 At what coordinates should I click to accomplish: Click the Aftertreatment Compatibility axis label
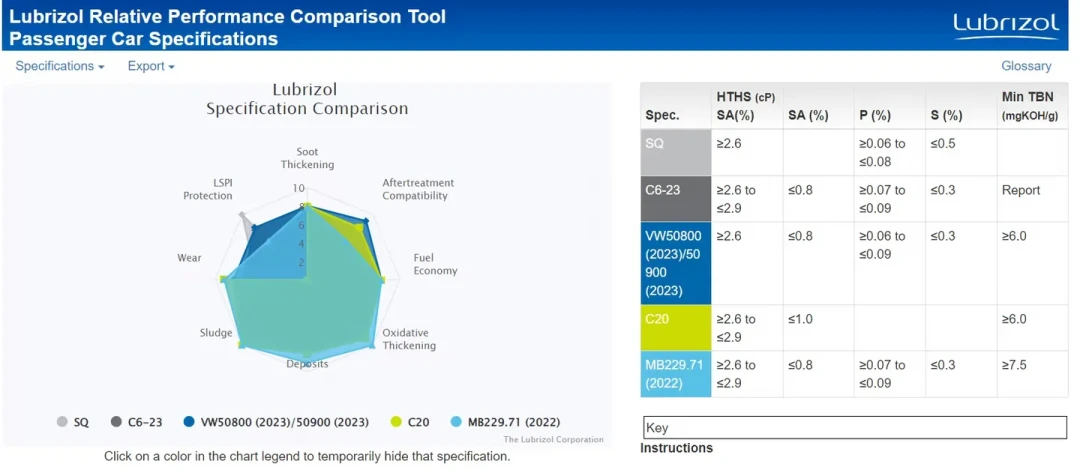pyautogui.click(x=418, y=189)
